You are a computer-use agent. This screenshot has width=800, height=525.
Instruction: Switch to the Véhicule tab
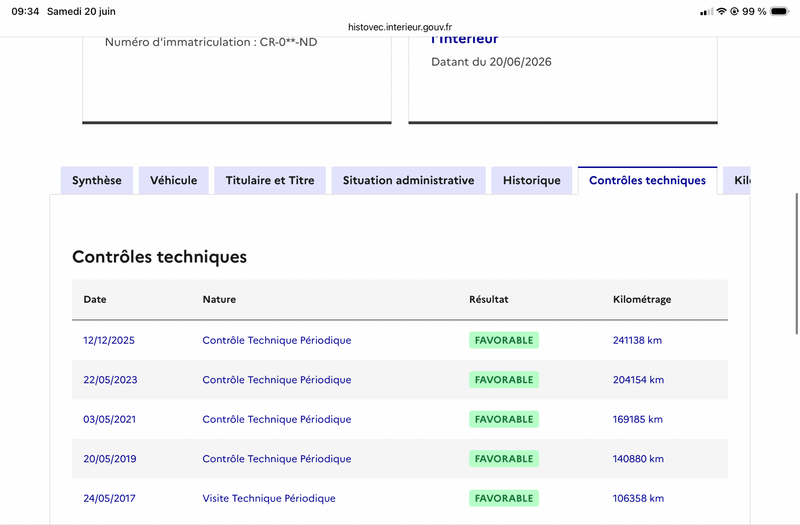(173, 181)
